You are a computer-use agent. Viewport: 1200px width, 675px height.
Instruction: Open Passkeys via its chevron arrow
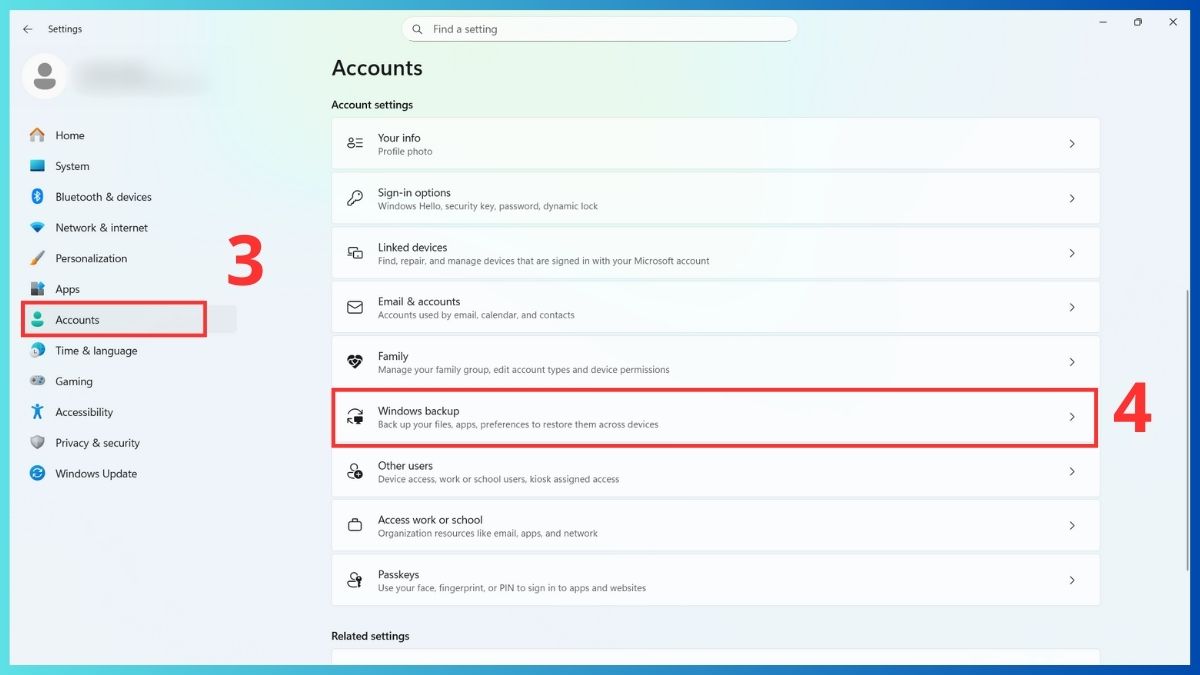(1072, 580)
